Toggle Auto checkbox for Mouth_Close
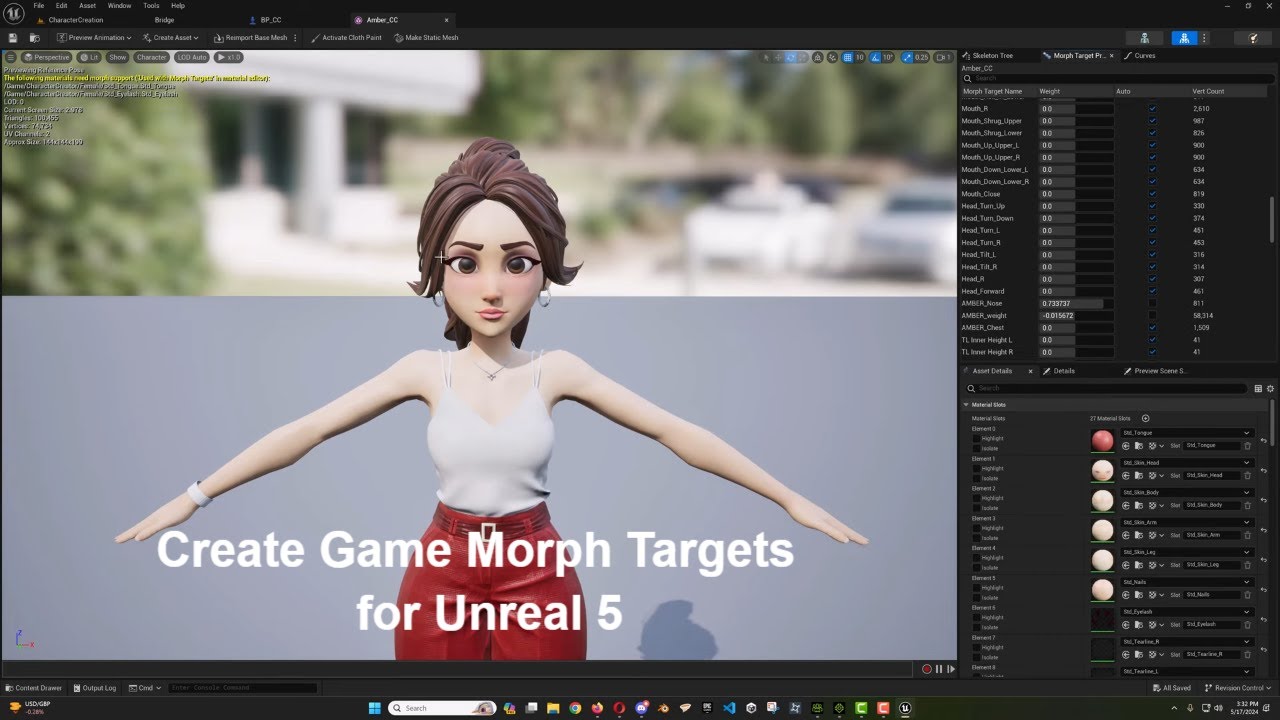1280x720 pixels. pos(1152,194)
